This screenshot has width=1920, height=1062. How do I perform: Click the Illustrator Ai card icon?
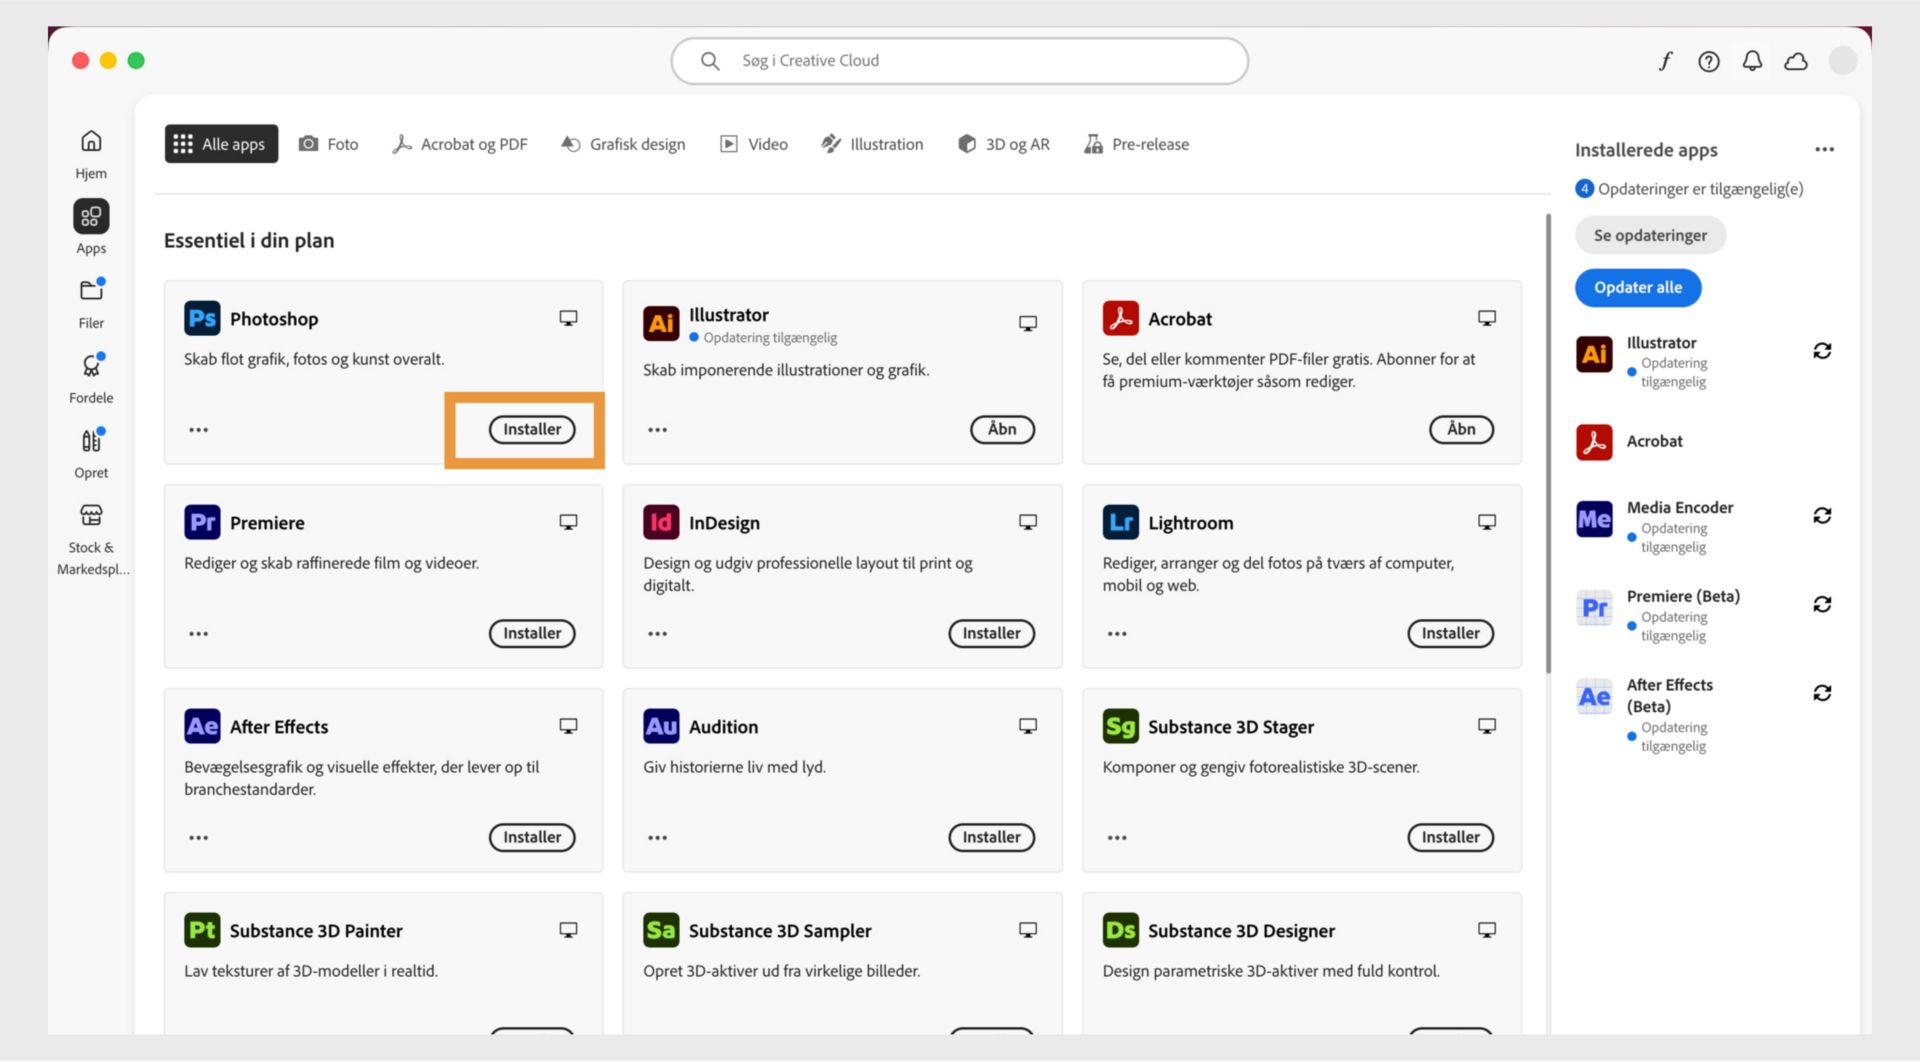(661, 323)
